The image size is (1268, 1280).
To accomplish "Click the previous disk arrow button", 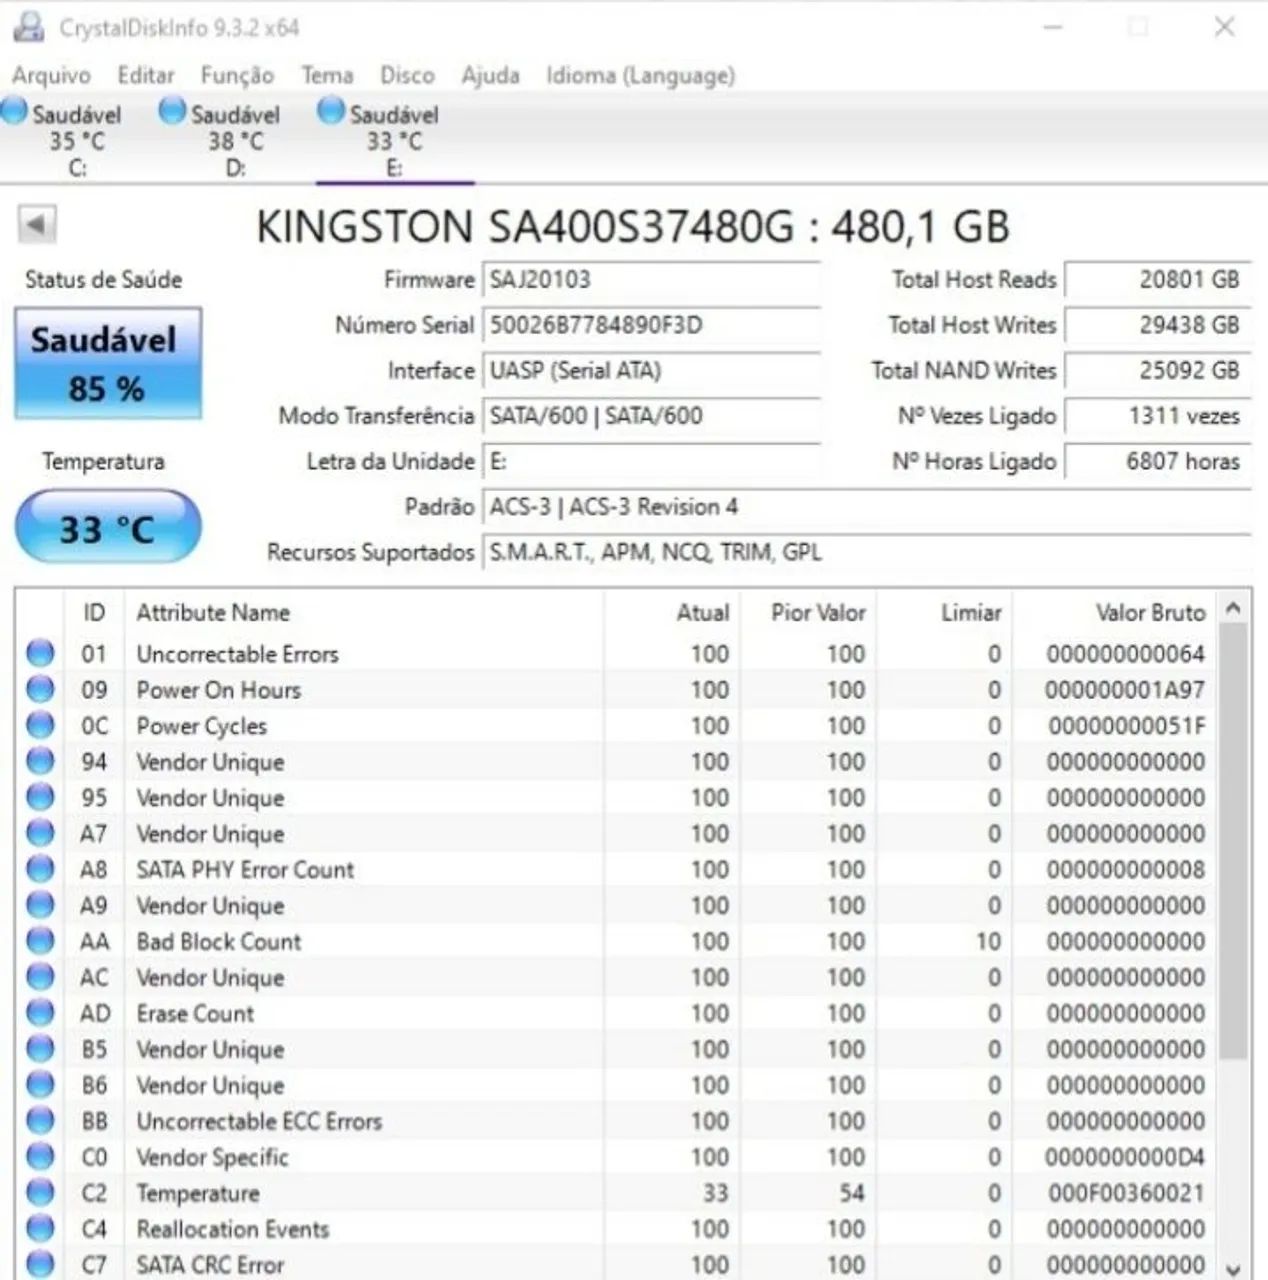I will pos(37,225).
